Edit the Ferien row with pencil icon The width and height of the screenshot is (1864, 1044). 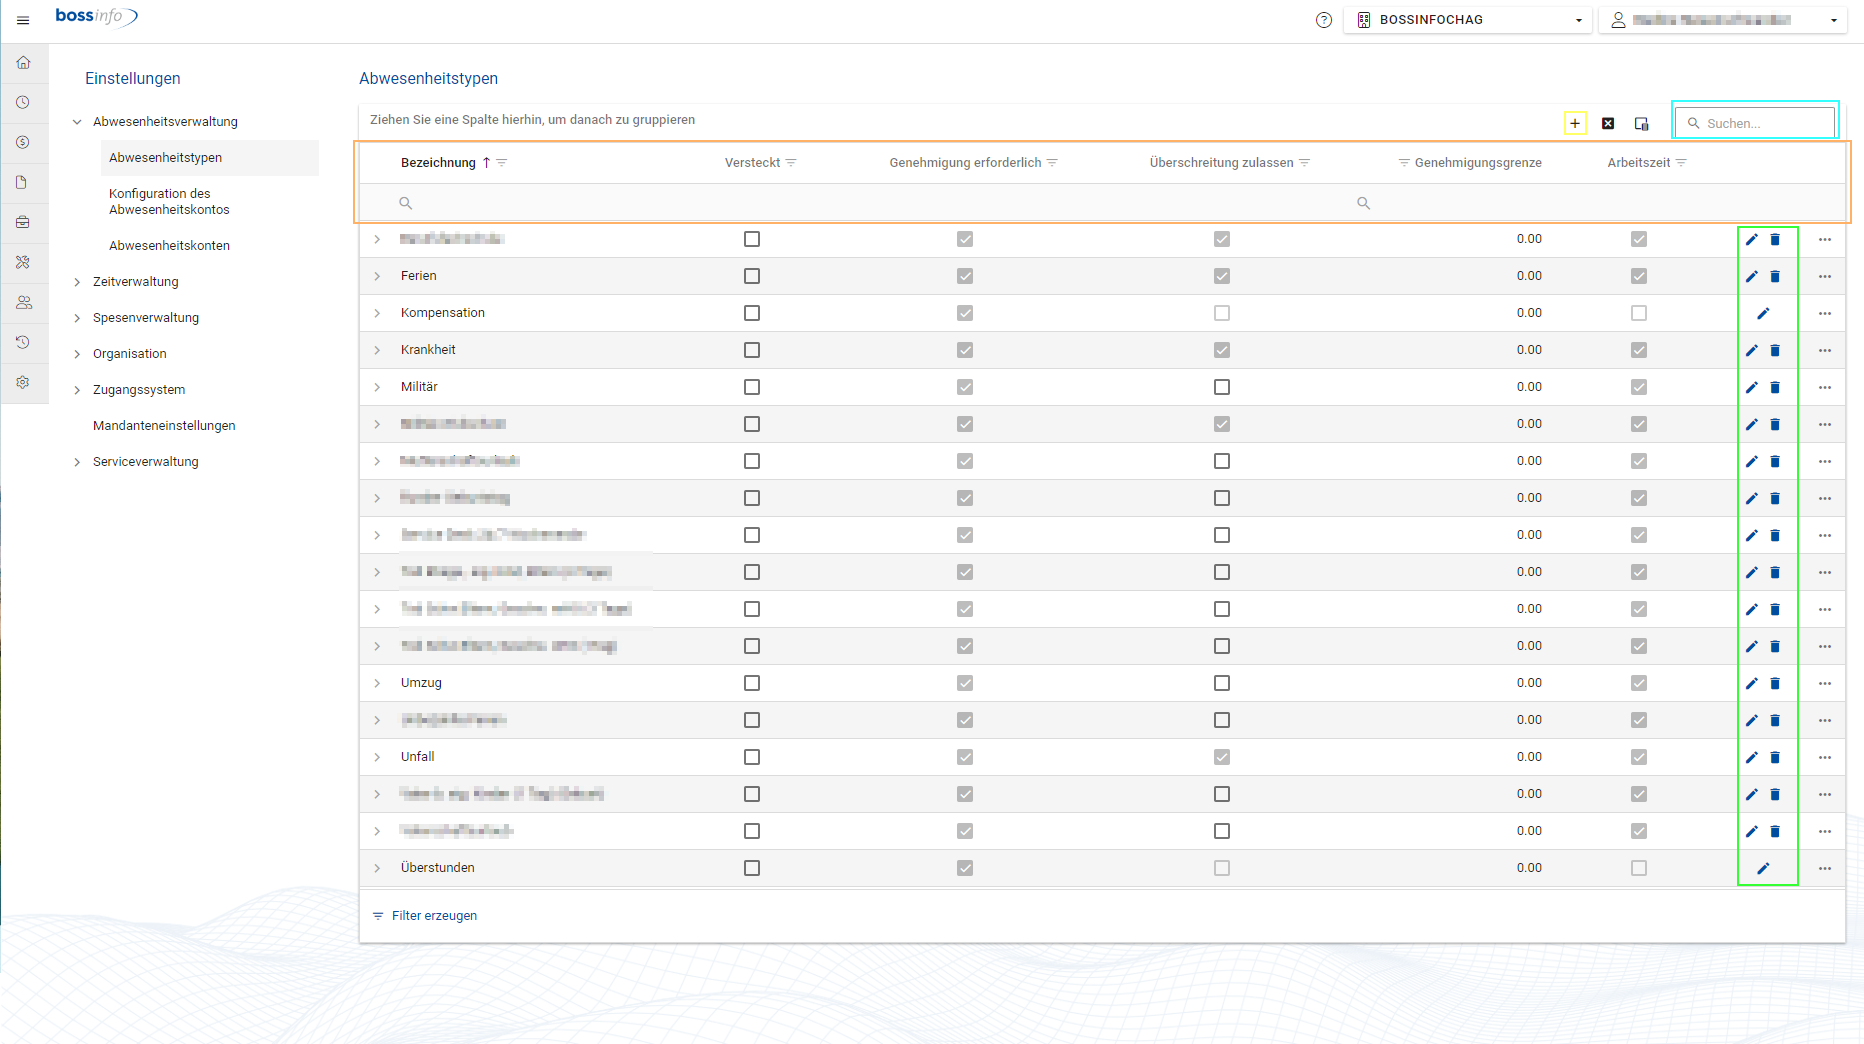point(1752,276)
